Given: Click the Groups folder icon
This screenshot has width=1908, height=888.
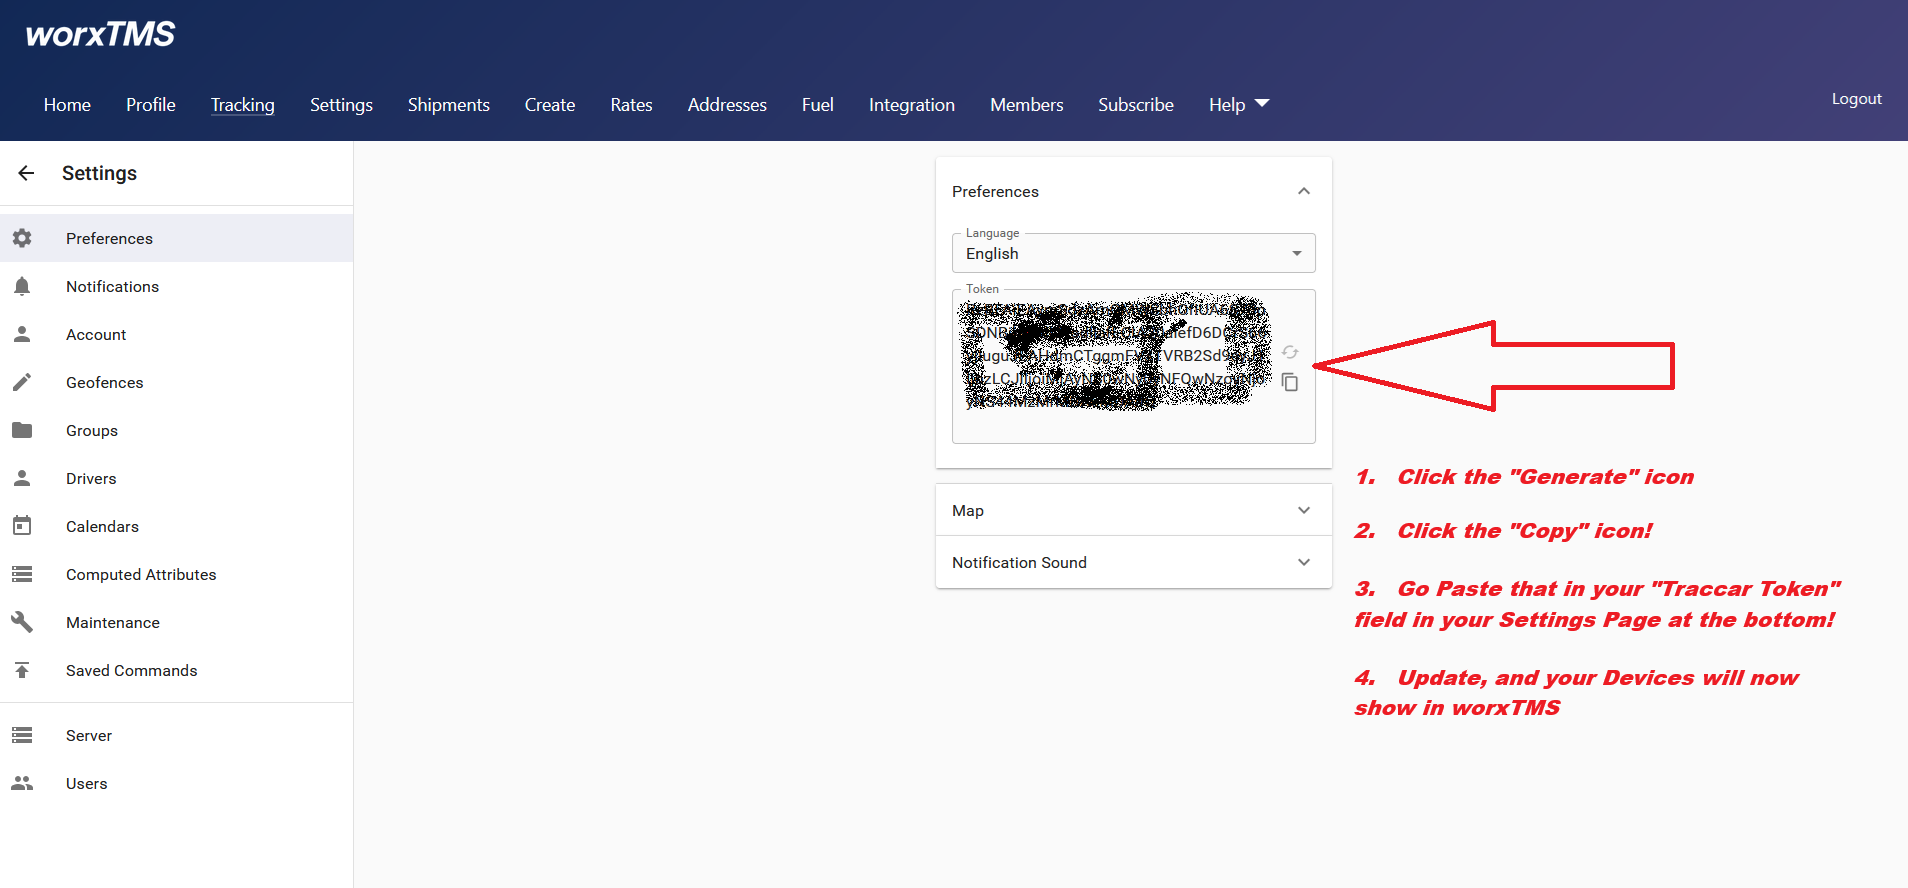Looking at the screenshot, I should (x=22, y=430).
